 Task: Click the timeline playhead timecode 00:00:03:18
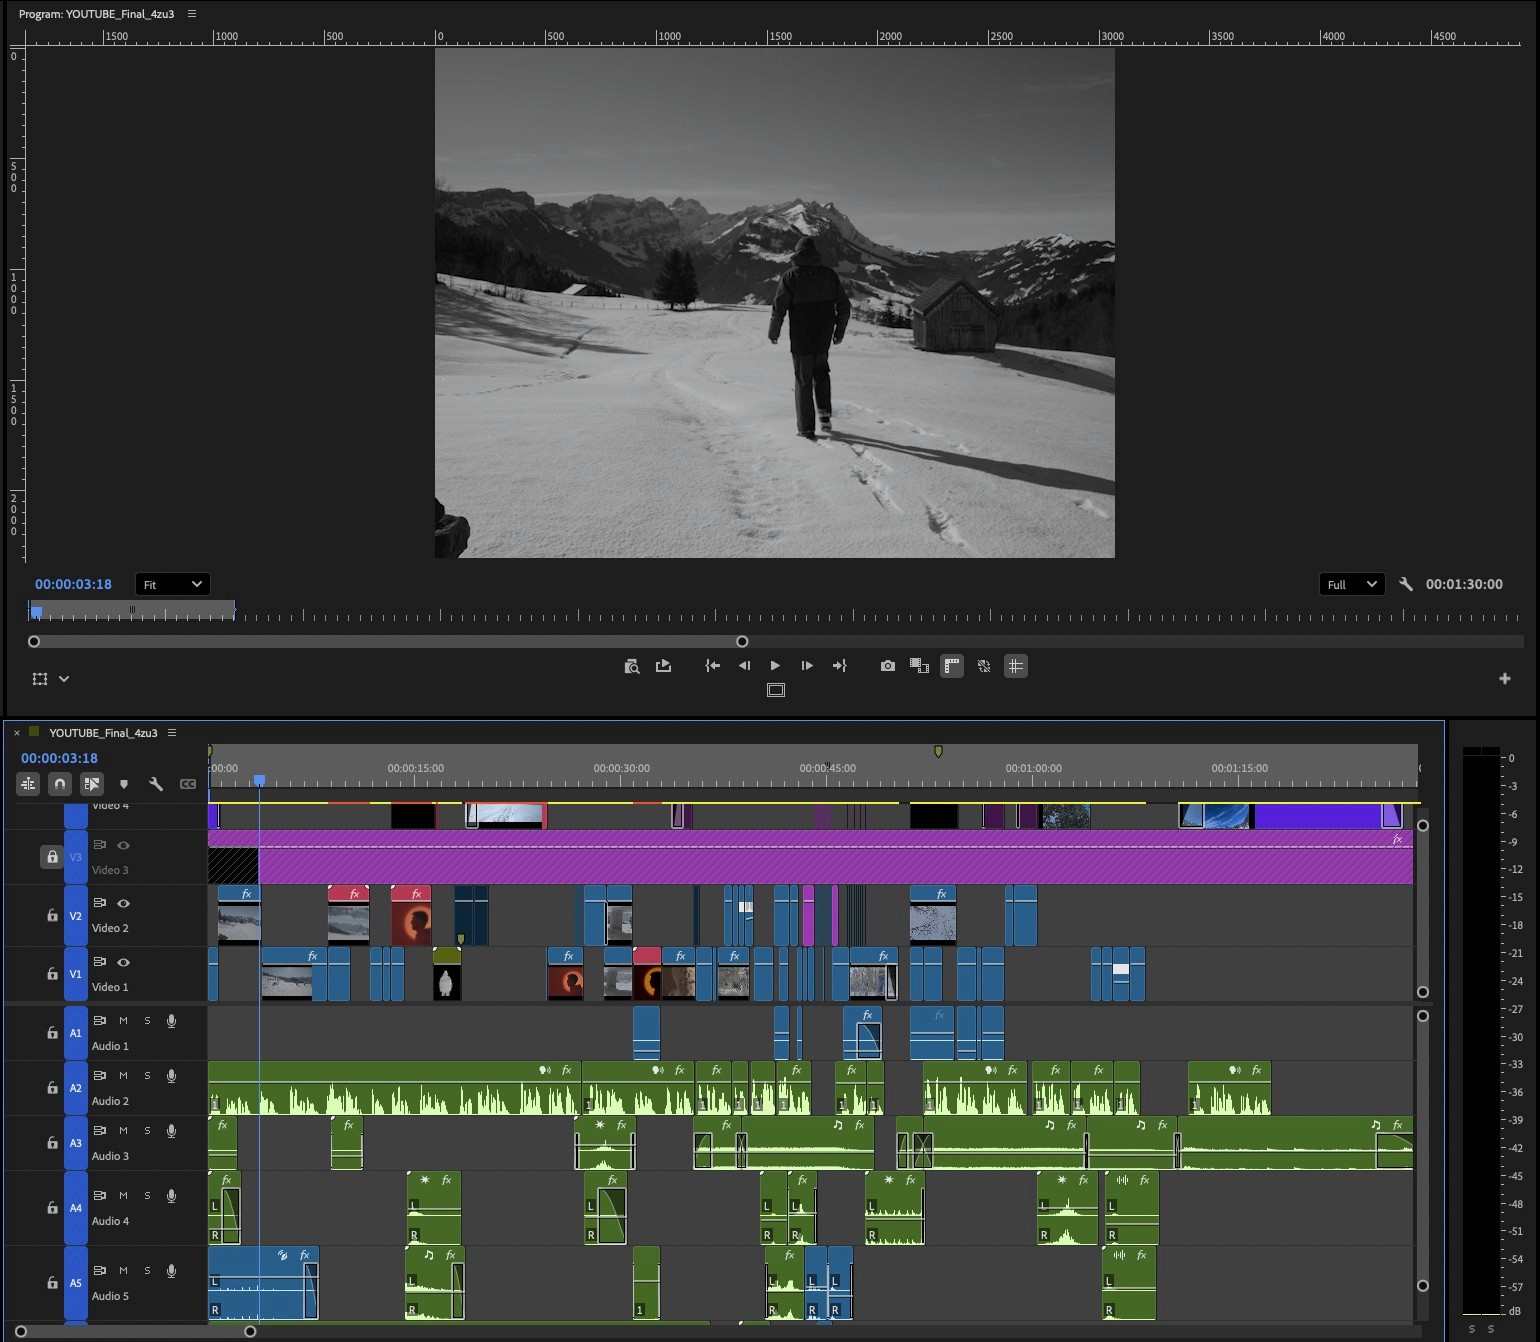59,758
